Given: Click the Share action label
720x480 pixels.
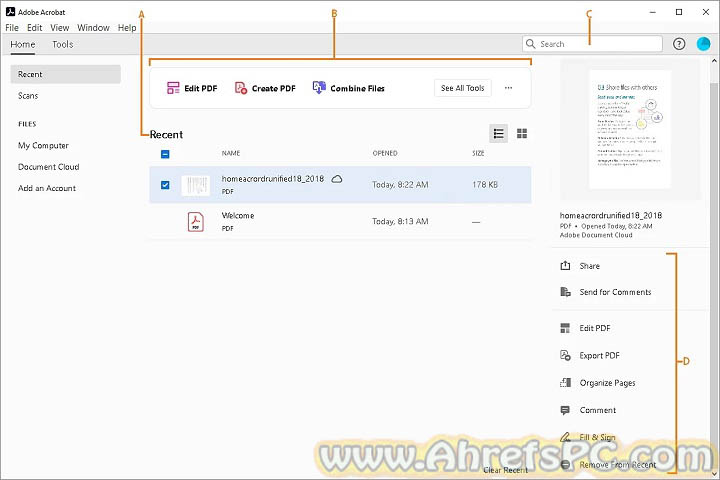Looking at the screenshot, I should click(x=590, y=266).
